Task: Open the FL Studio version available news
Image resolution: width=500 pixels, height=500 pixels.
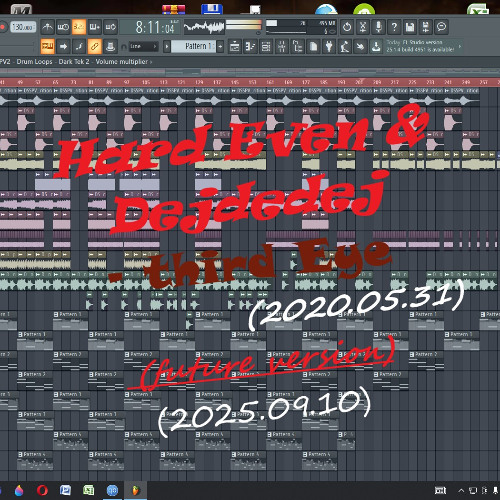Action: pyautogui.click(x=420, y=46)
